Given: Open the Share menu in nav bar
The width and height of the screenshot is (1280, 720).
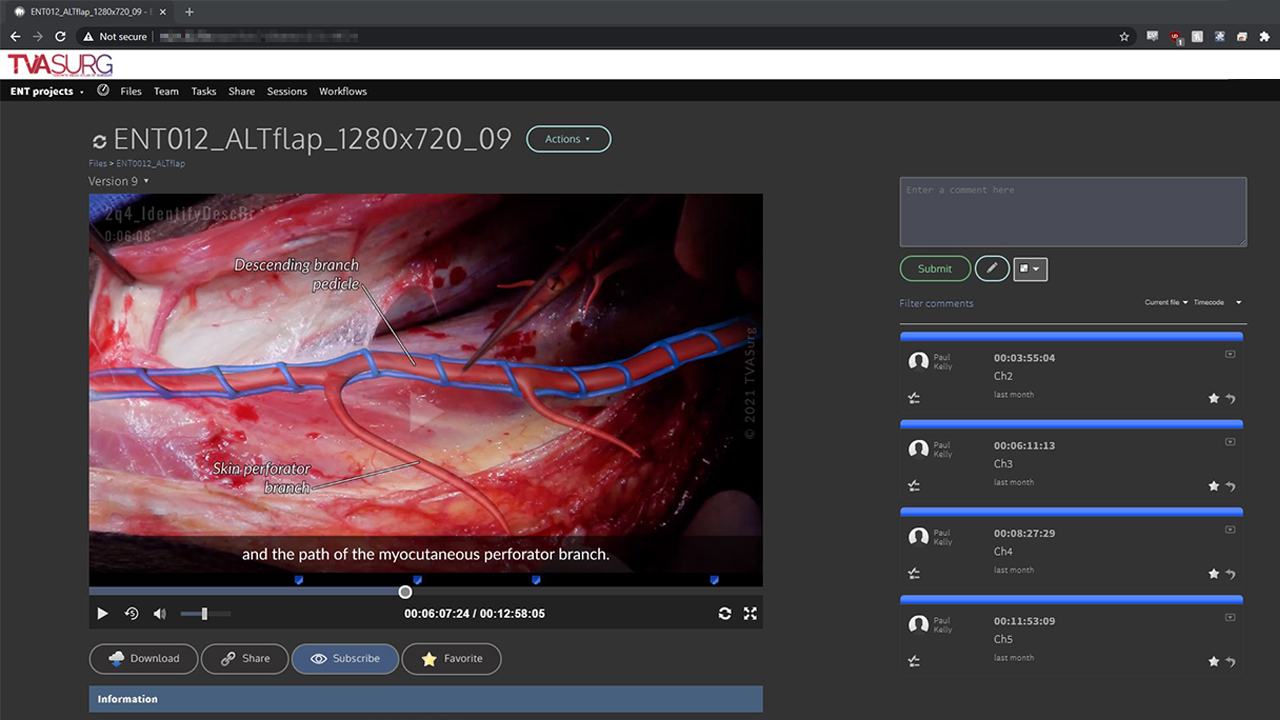Looking at the screenshot, I should point(241,91).
